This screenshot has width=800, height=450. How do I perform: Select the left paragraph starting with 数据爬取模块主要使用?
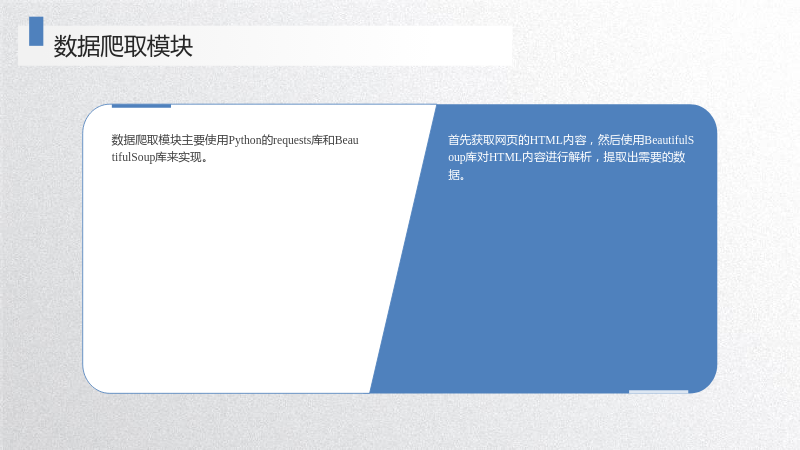click(x=235, y=148)
